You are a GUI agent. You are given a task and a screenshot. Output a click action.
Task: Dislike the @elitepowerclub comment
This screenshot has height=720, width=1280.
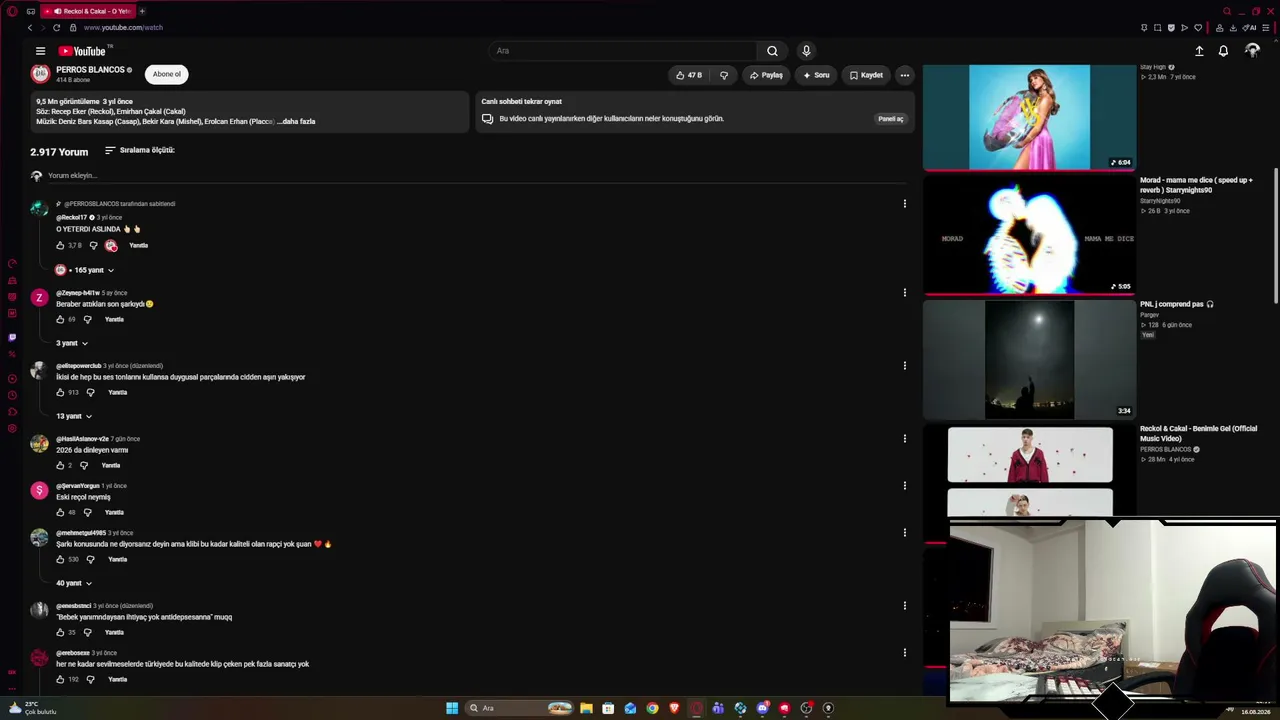(90, 393)
